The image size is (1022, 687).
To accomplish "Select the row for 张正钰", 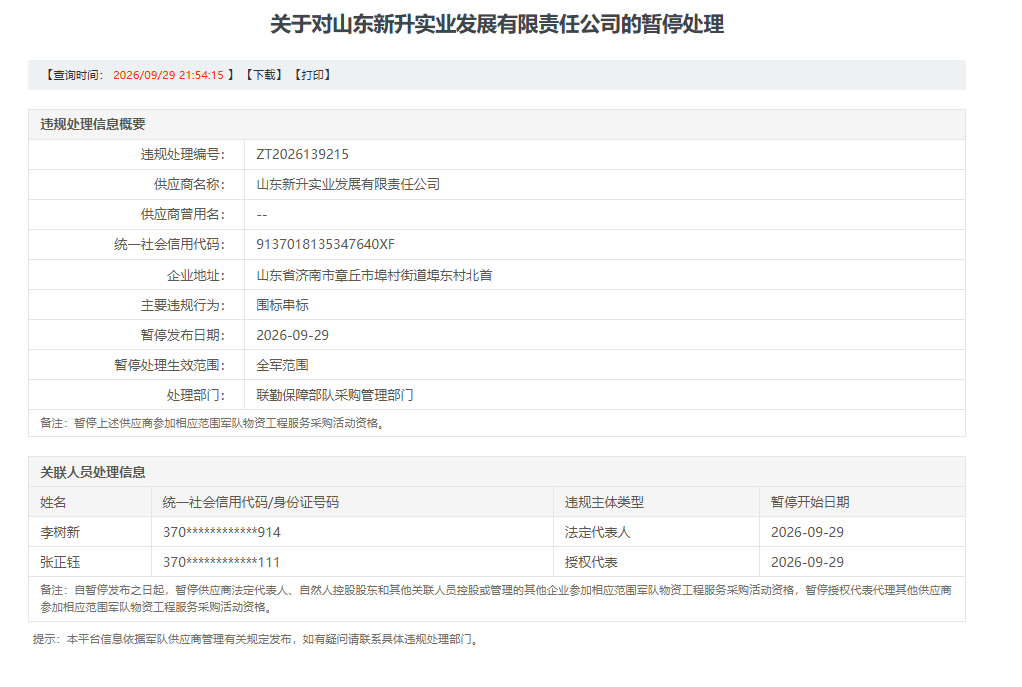I will pyautogui.click(x=497, y=562).
